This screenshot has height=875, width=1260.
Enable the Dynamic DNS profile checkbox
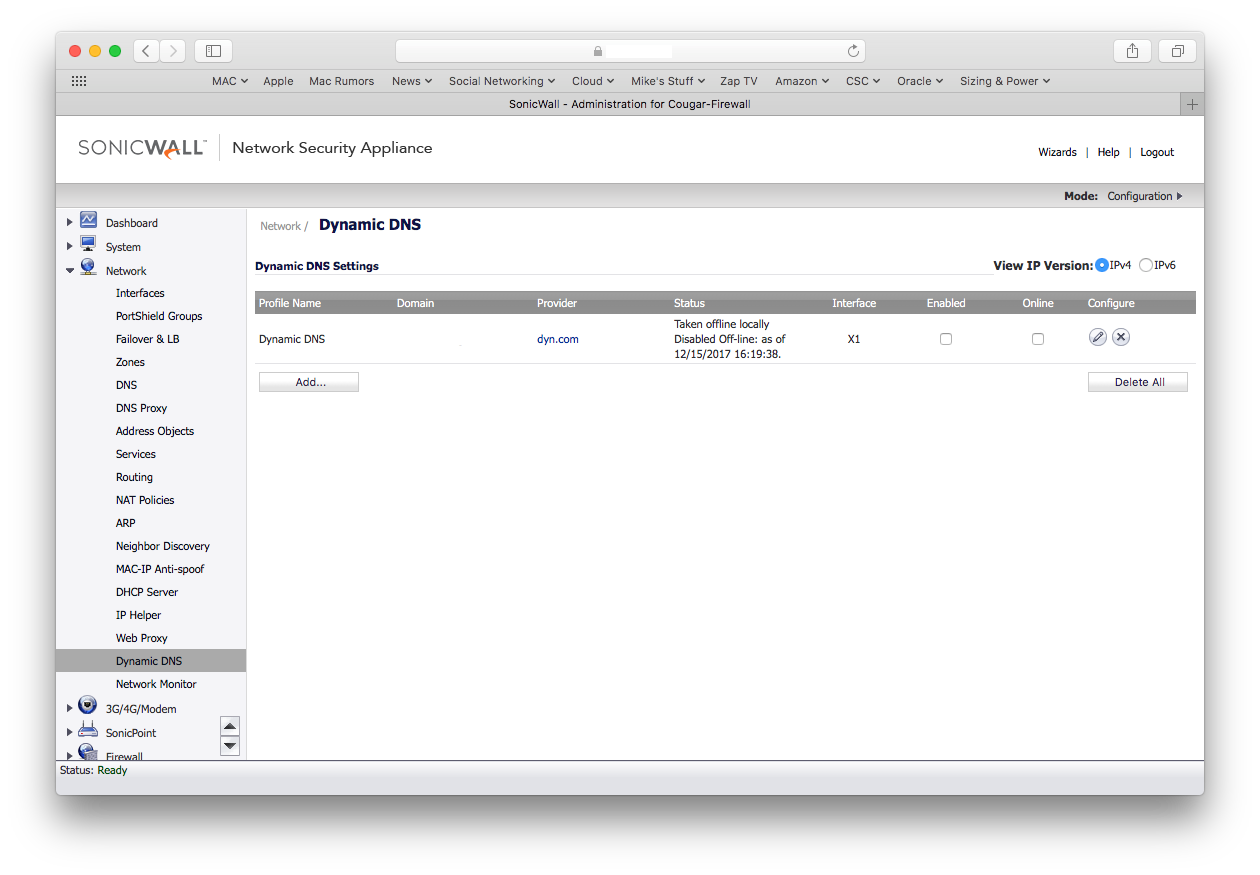tap(946, 339)
